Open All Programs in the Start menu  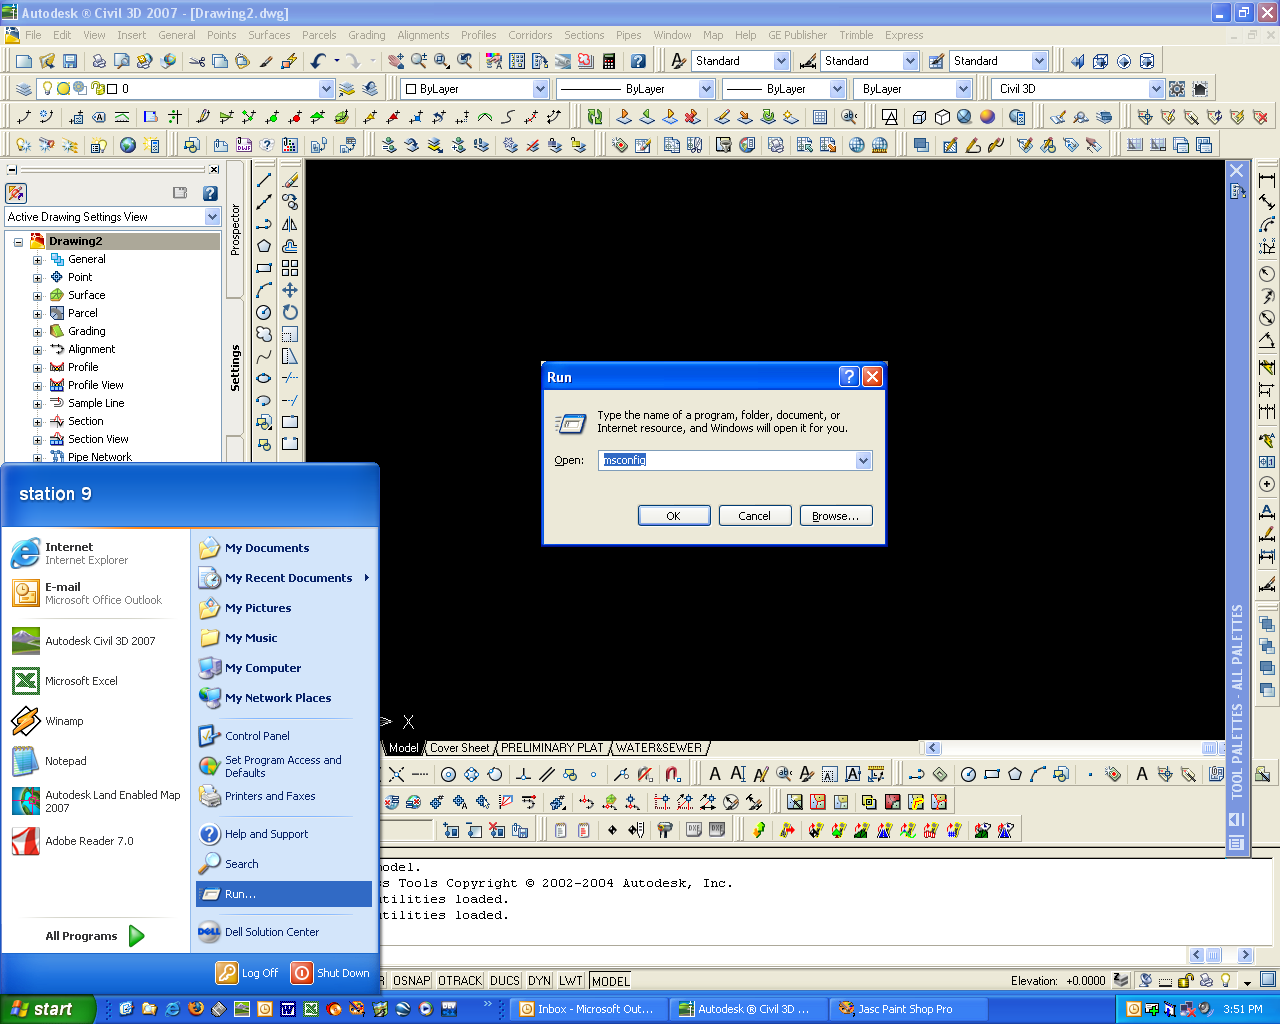point(94,936)
